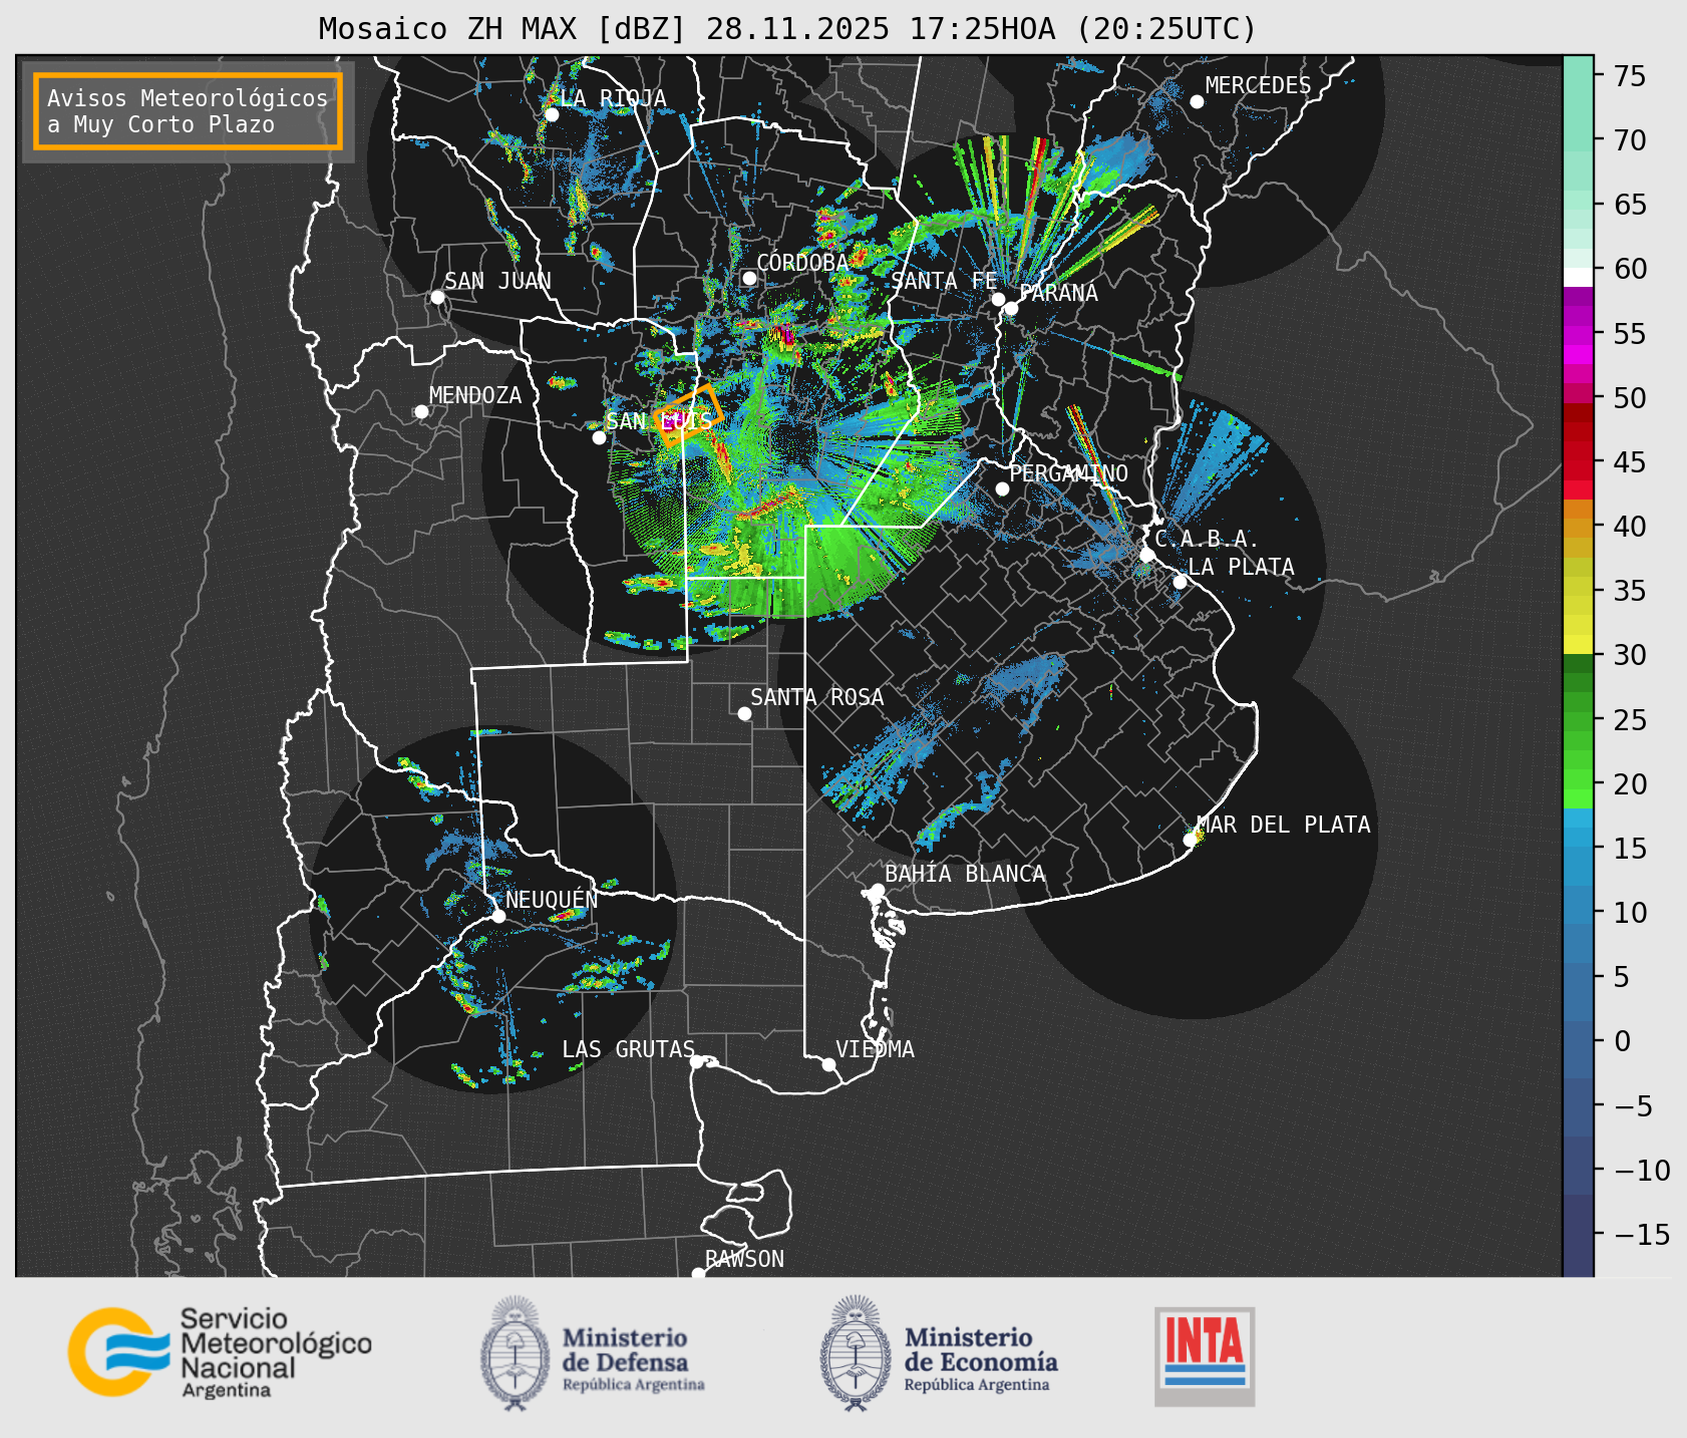Select the Viedma city marker
The width and height of the screenshot is (1687, 1438).
[828, 1064]
